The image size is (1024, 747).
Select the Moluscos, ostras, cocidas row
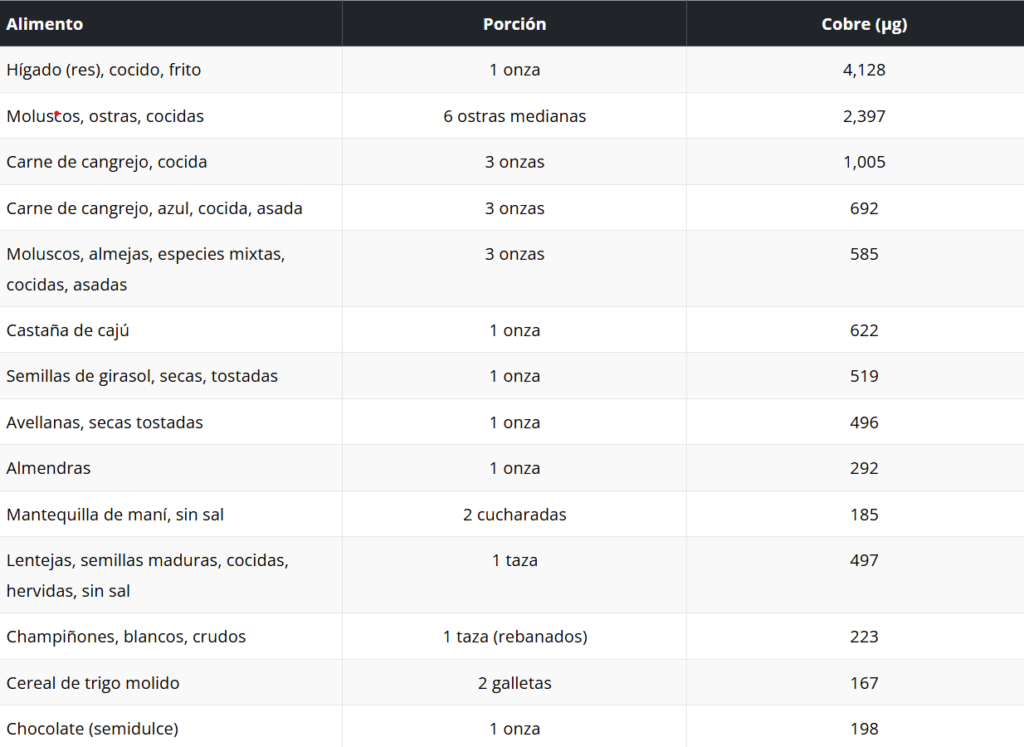(512, 116)
